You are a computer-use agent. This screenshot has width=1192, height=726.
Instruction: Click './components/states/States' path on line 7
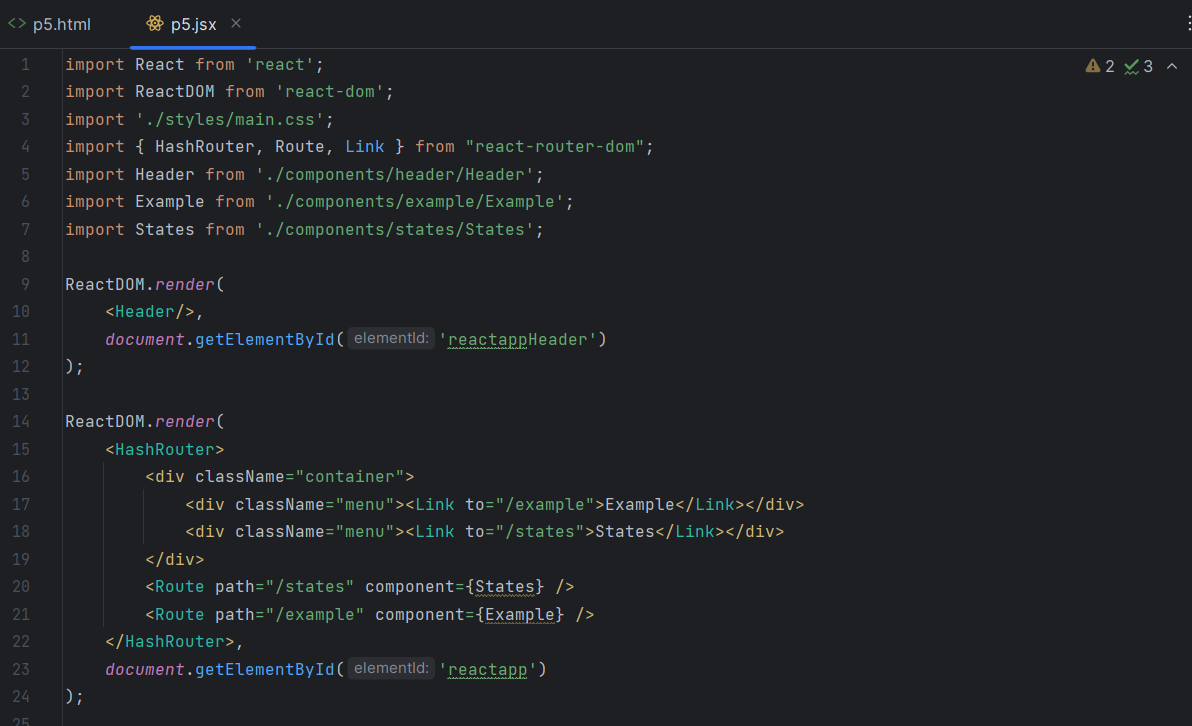coord(395,230)
